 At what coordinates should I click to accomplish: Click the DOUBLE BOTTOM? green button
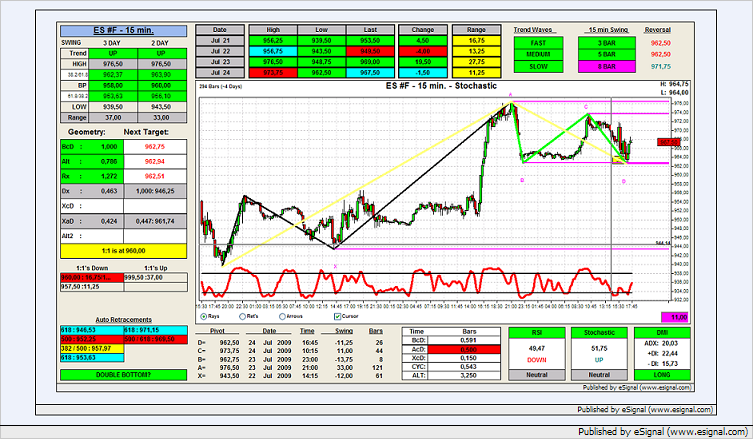(x=122, y=374)
